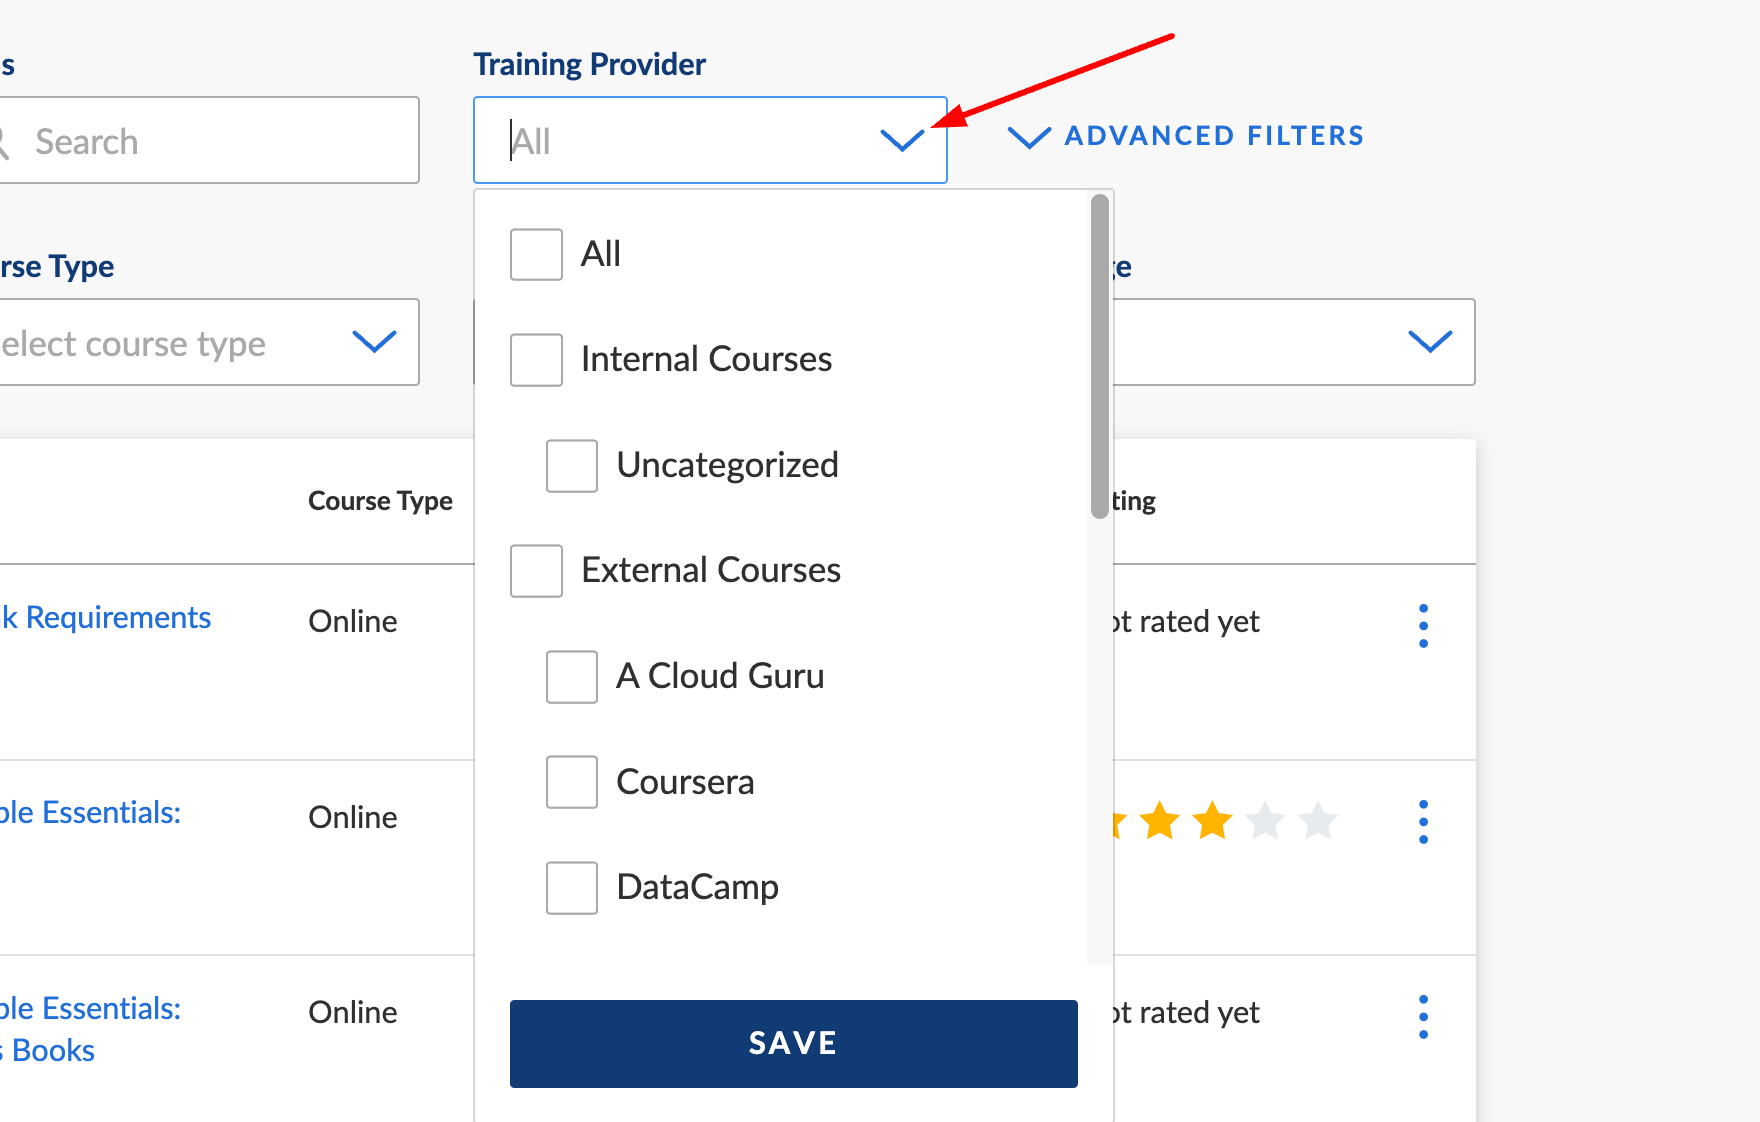
Task: Expand the dropdown right of Training Provider list
Action: click(1430, 342)
